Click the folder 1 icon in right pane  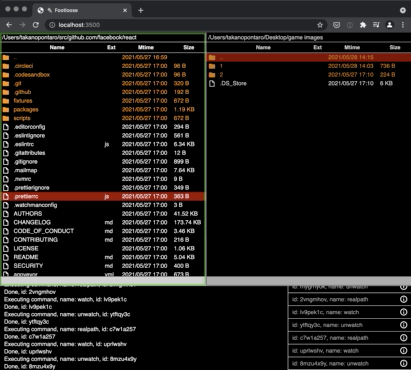click(x=212, y=66)
